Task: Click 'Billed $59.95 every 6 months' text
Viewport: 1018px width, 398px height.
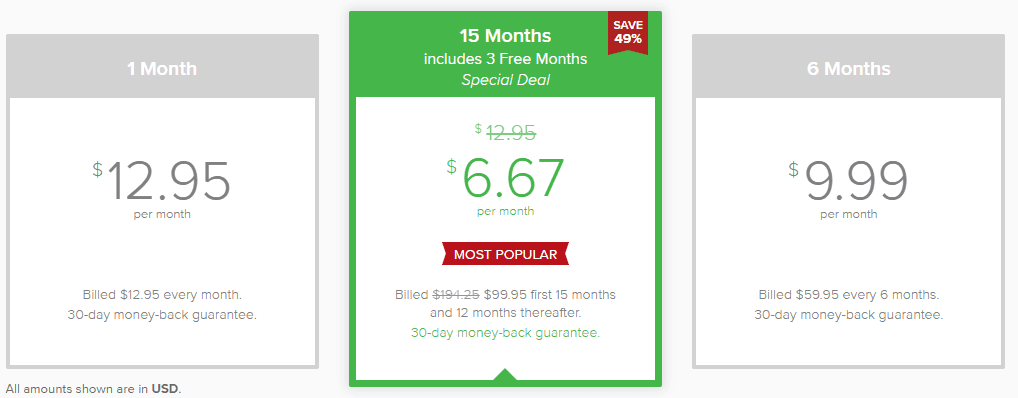Action: click(x=849, y=295)
